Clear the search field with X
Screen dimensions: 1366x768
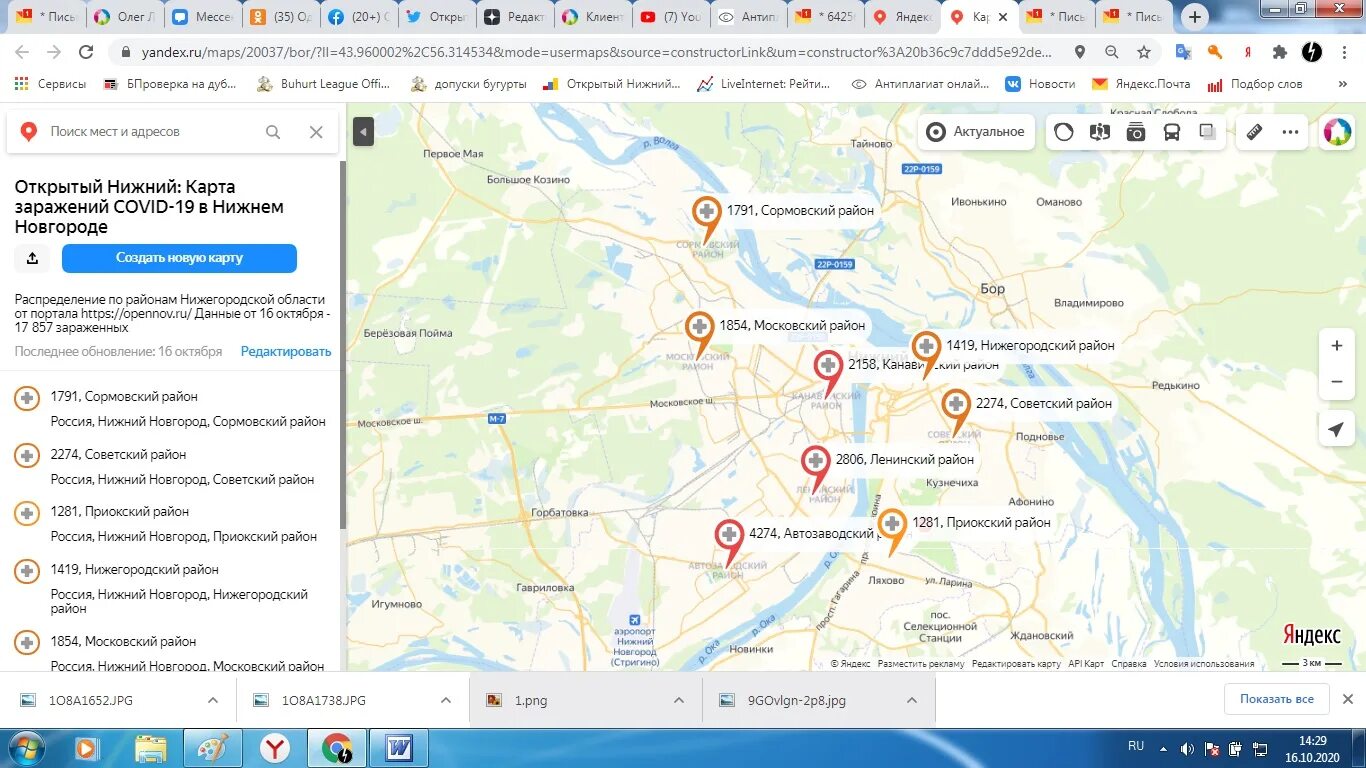(x=316, y=132)
